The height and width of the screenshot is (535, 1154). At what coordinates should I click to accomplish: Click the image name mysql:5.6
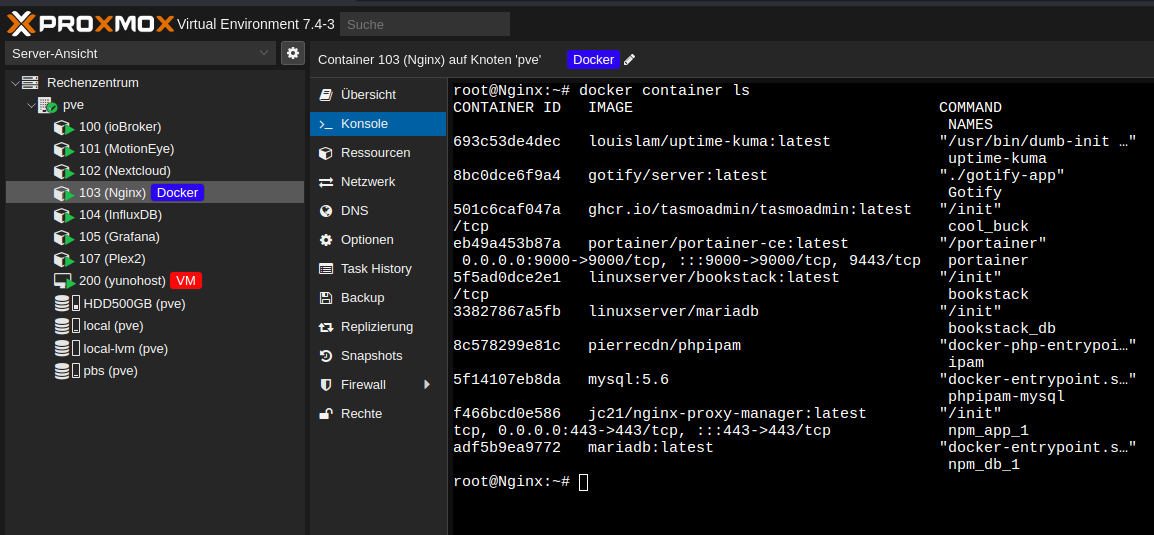629,380
